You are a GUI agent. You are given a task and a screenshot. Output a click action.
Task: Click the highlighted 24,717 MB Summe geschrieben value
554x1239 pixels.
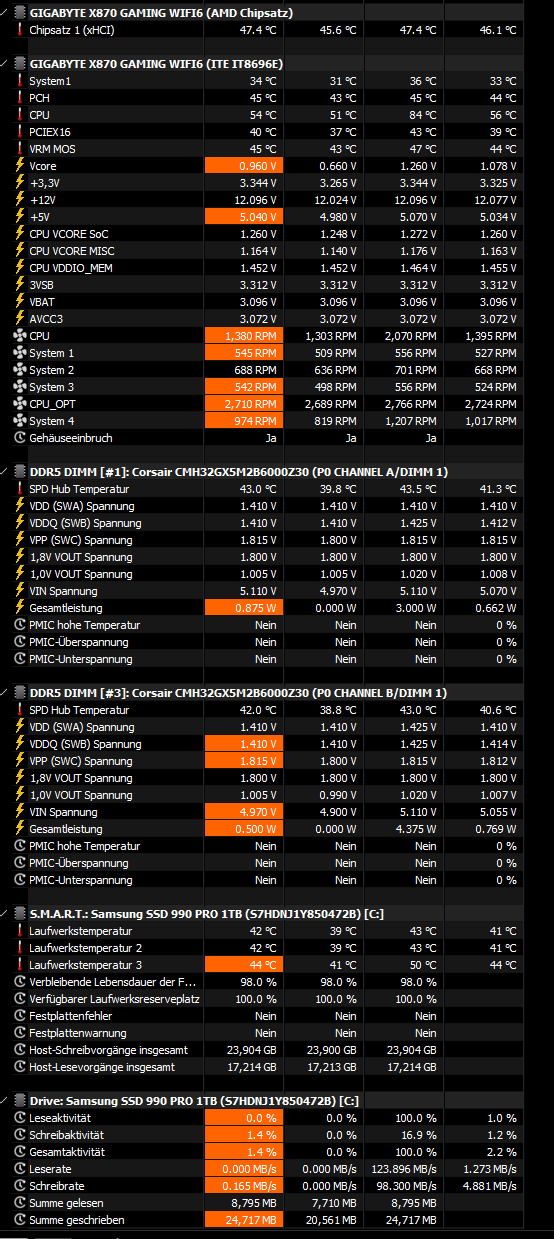coord(243,1220)
